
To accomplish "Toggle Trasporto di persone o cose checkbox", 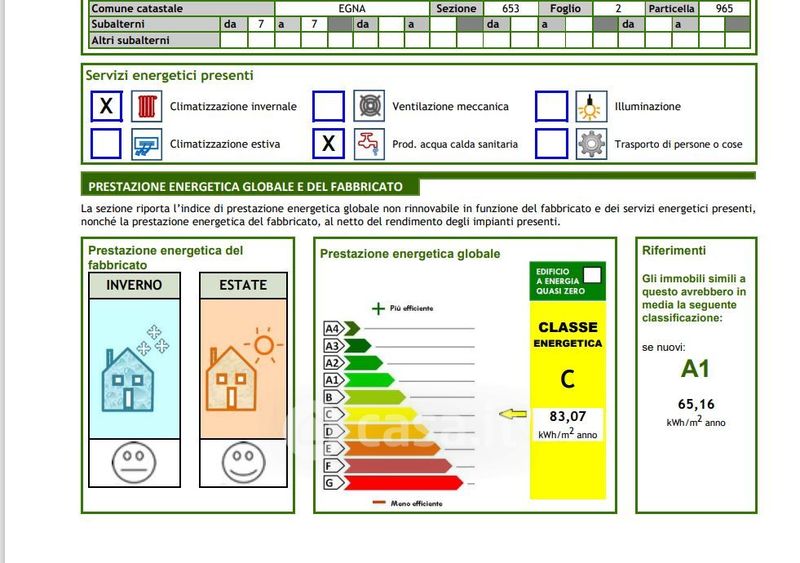I will point(552,144).
